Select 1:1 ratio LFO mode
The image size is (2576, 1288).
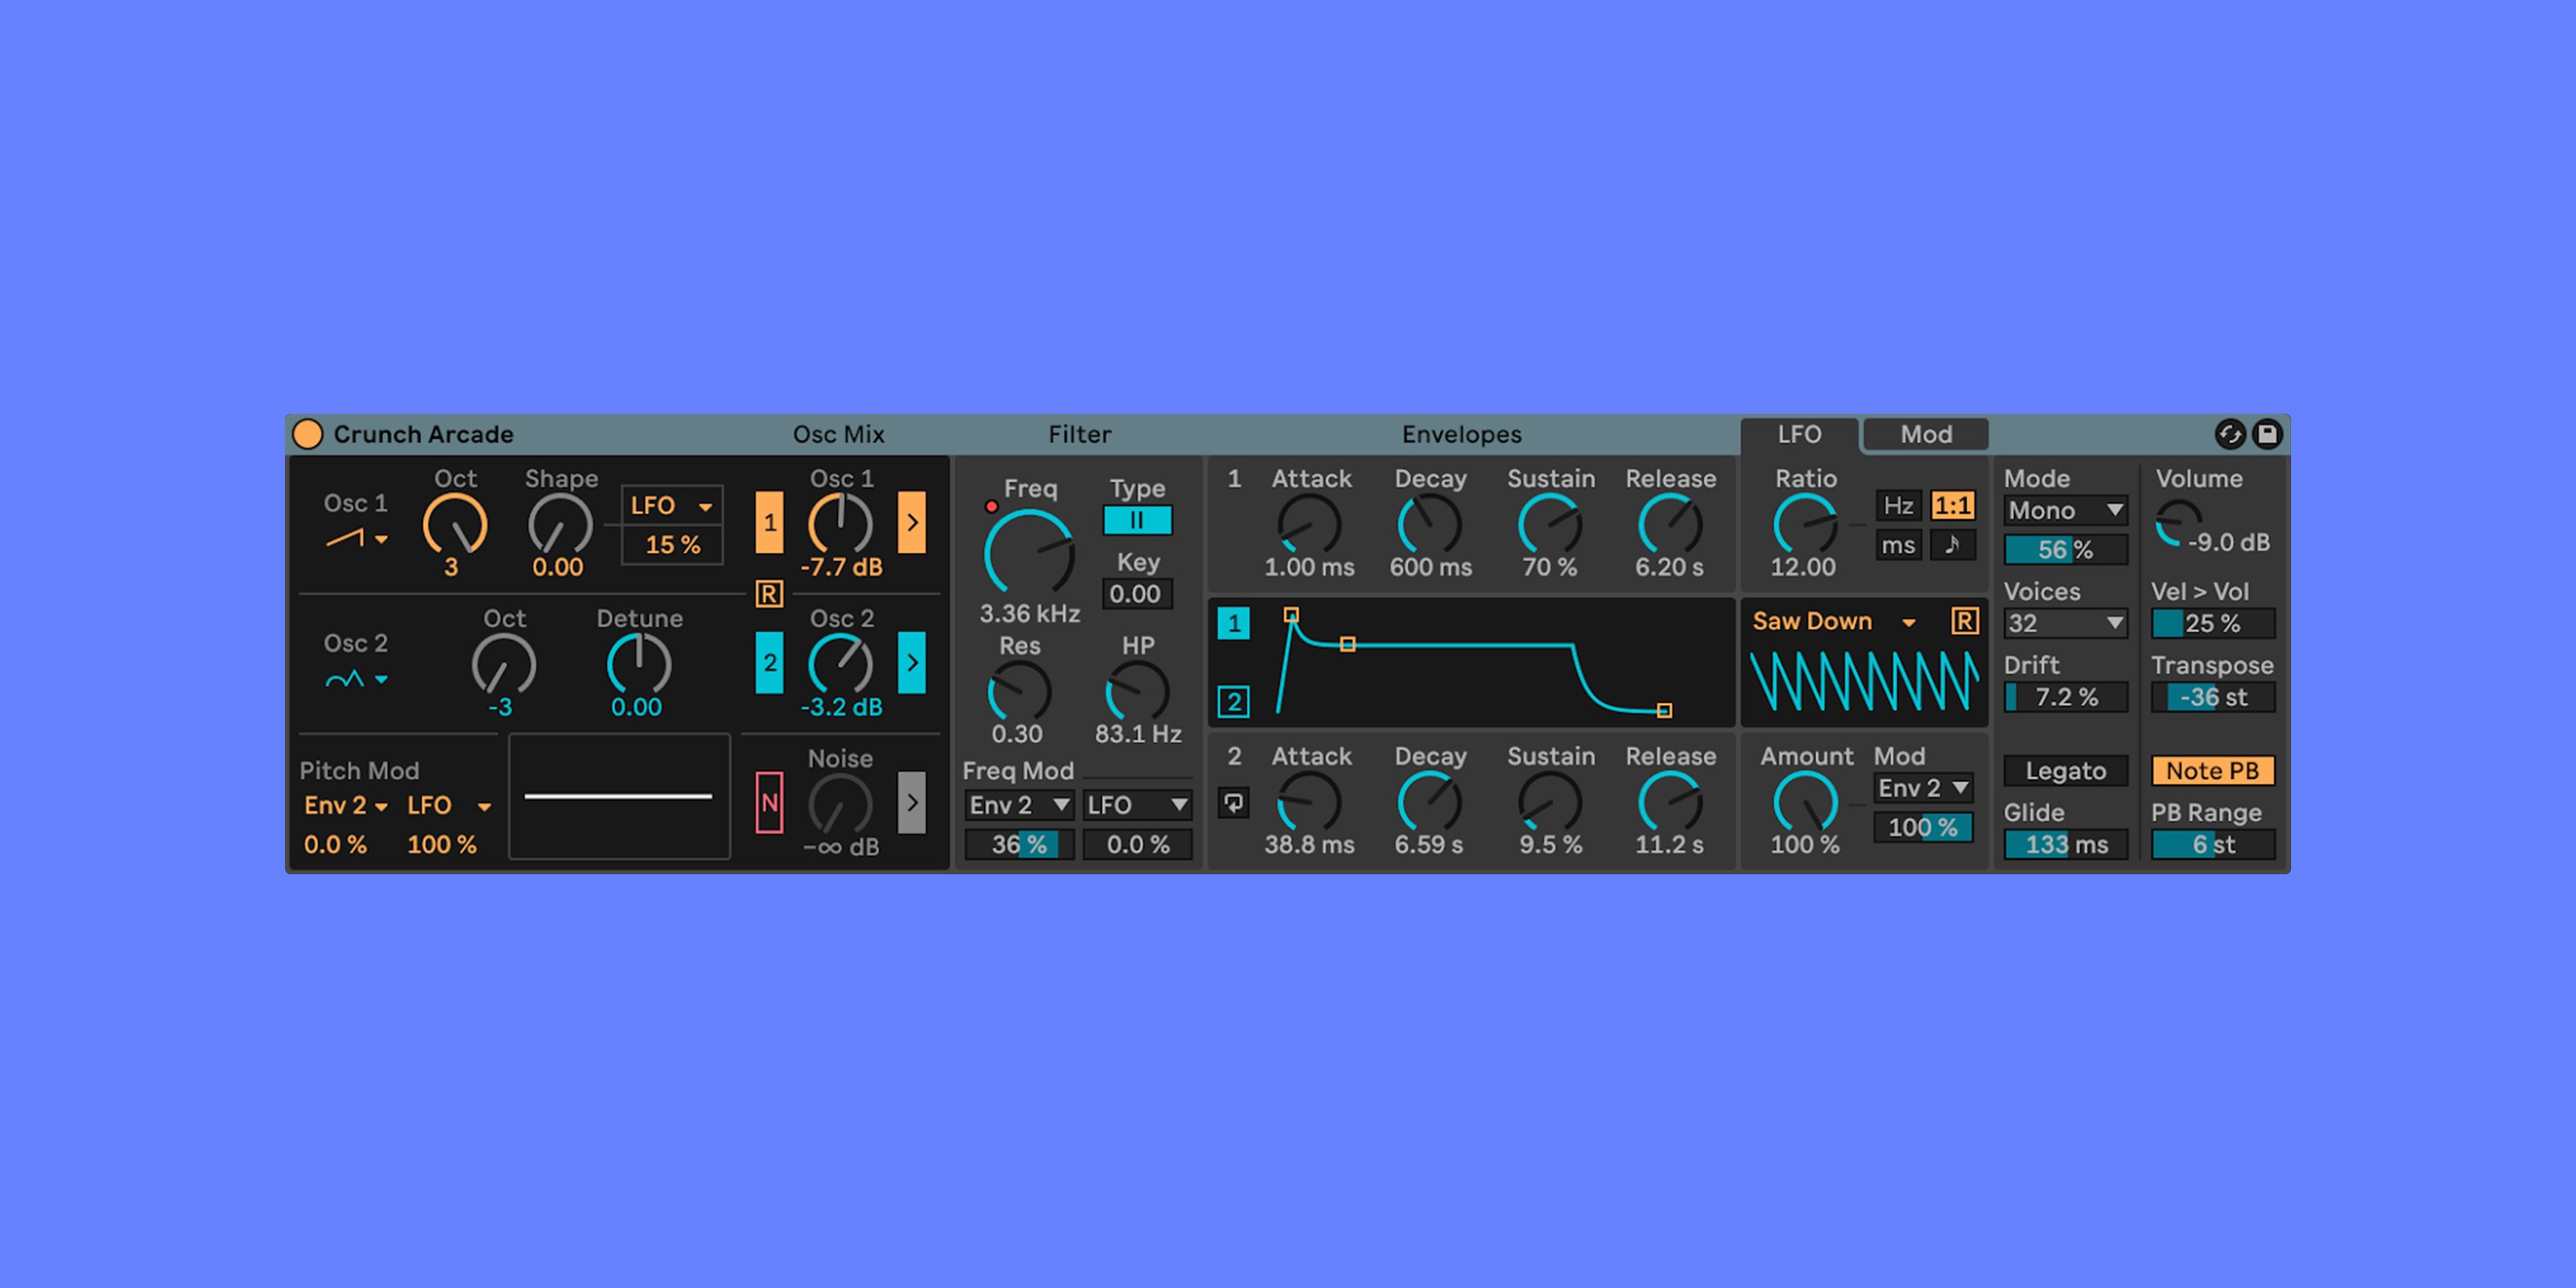click(x=1952, y=506)
